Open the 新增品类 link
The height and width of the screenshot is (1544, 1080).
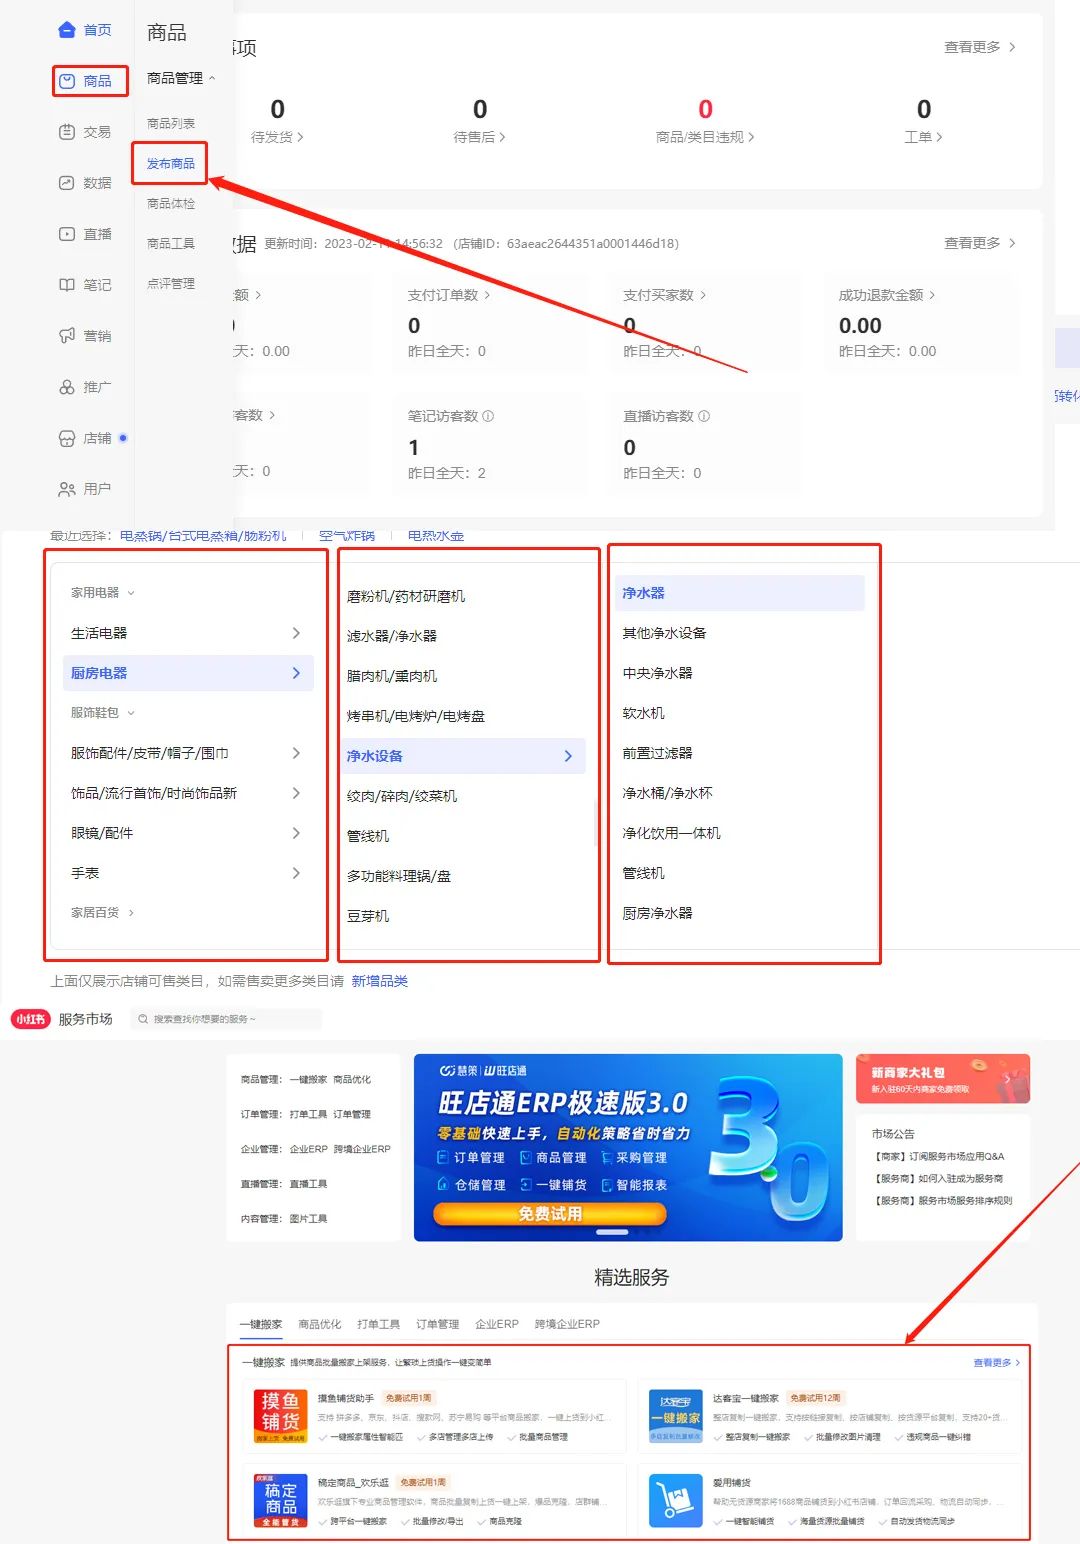(382, 981)
